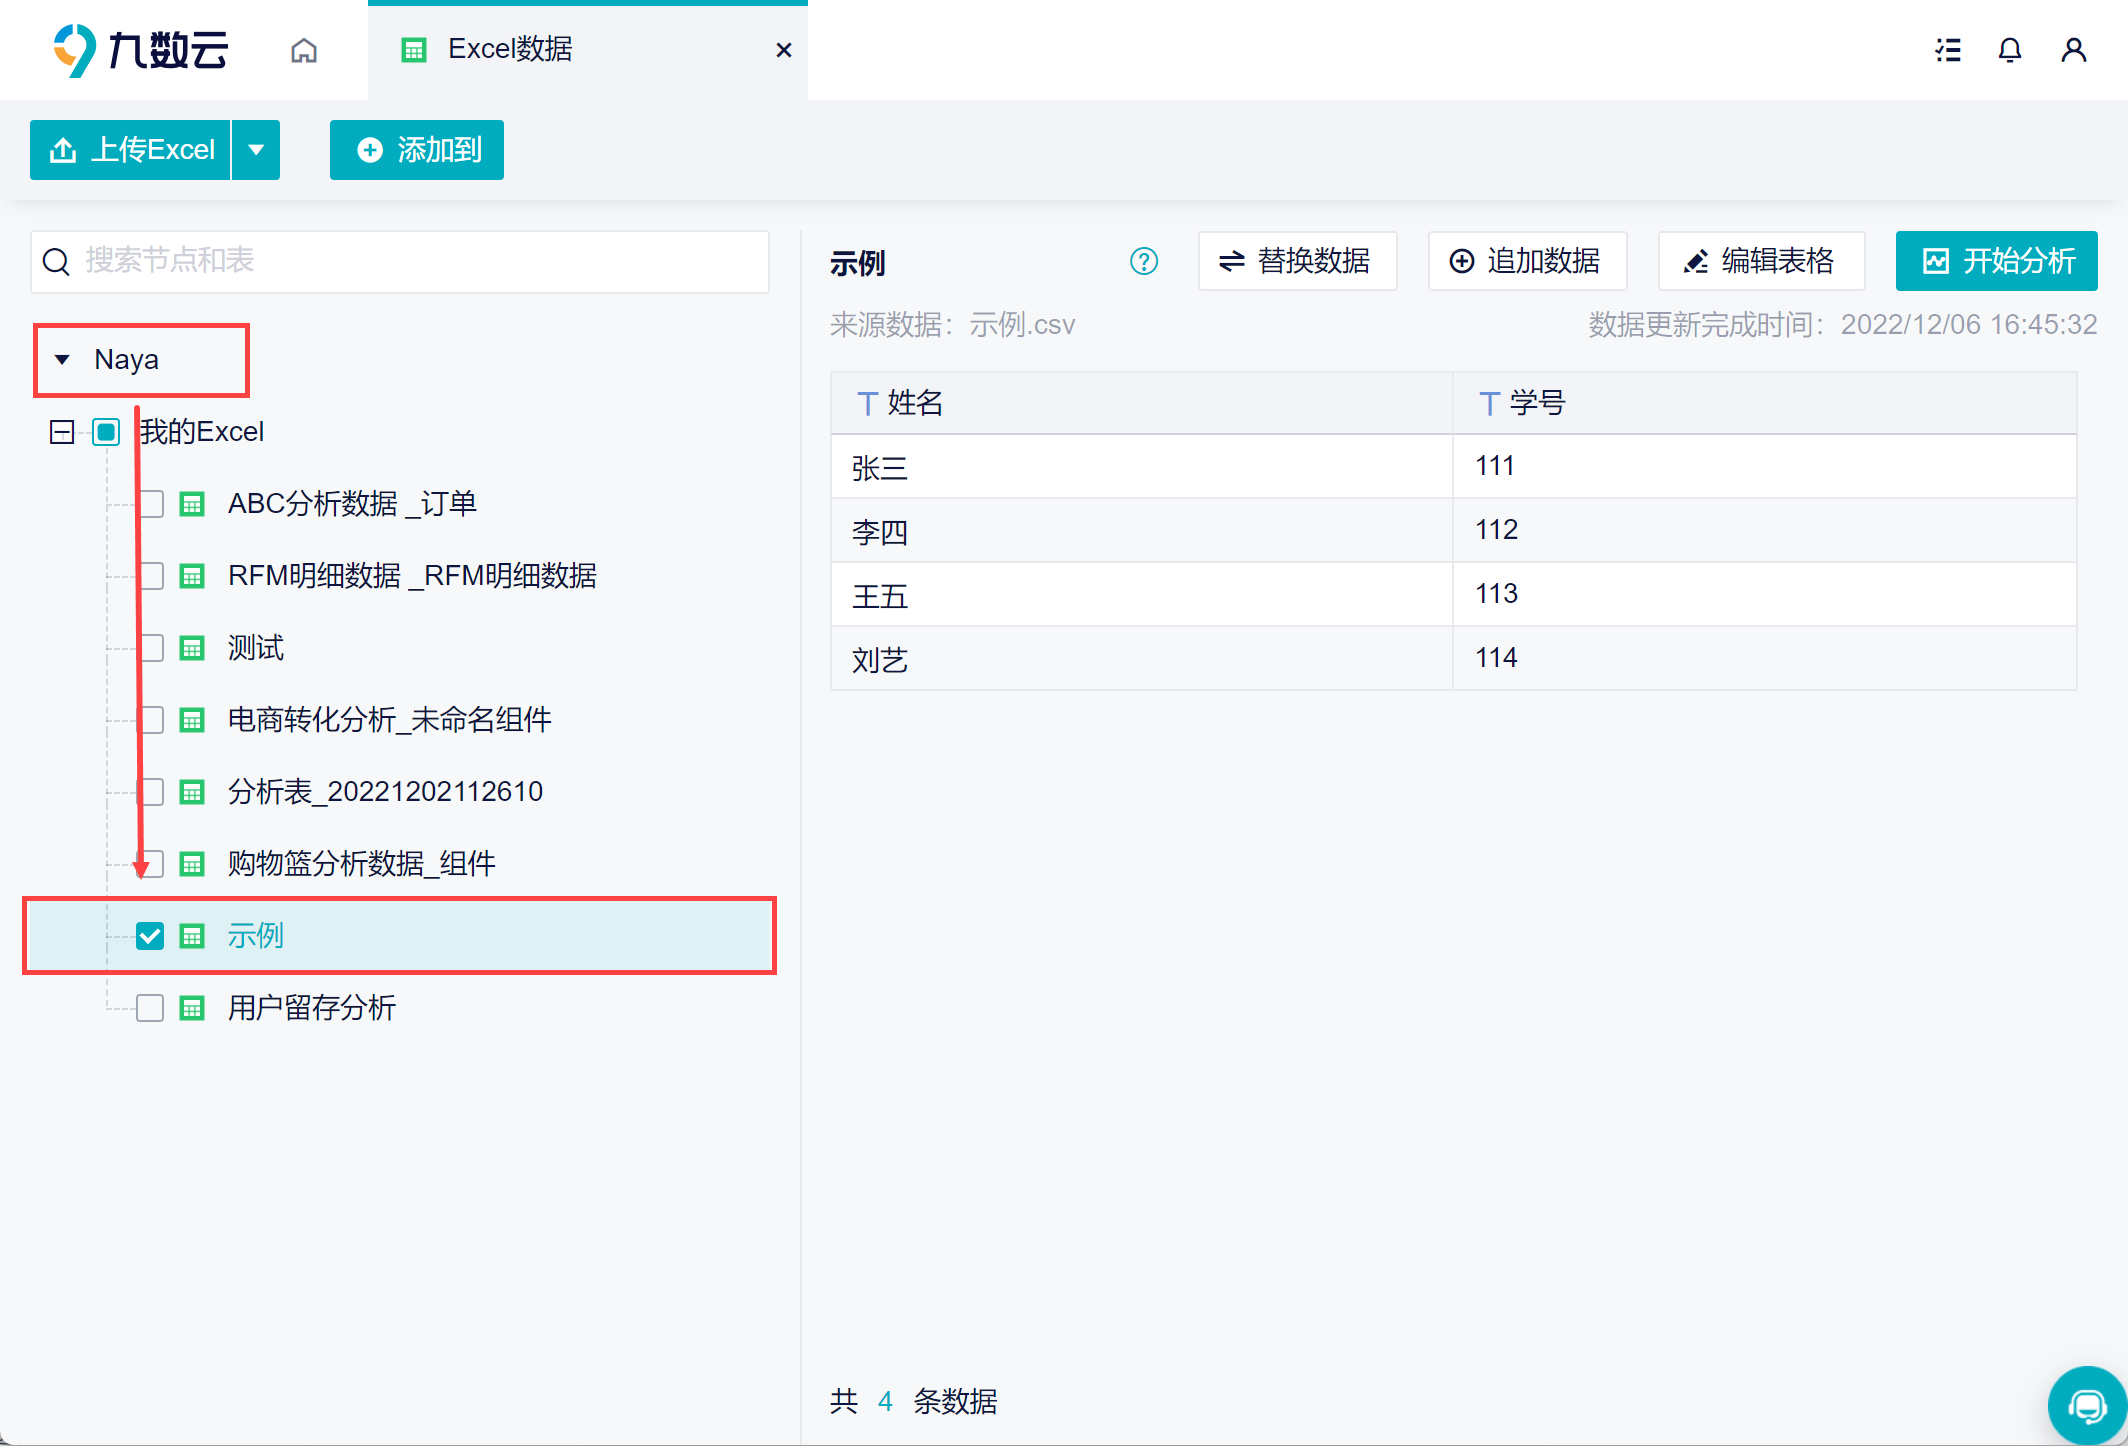2128x1446 pixels.
Task: Uncheck the 示例 table checkbox
Action: click(150, 936)
